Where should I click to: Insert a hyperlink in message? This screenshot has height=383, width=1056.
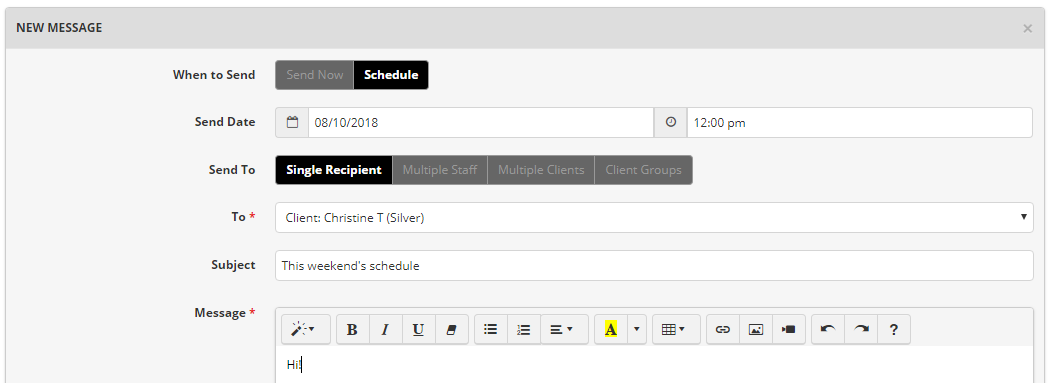(723, 330)
